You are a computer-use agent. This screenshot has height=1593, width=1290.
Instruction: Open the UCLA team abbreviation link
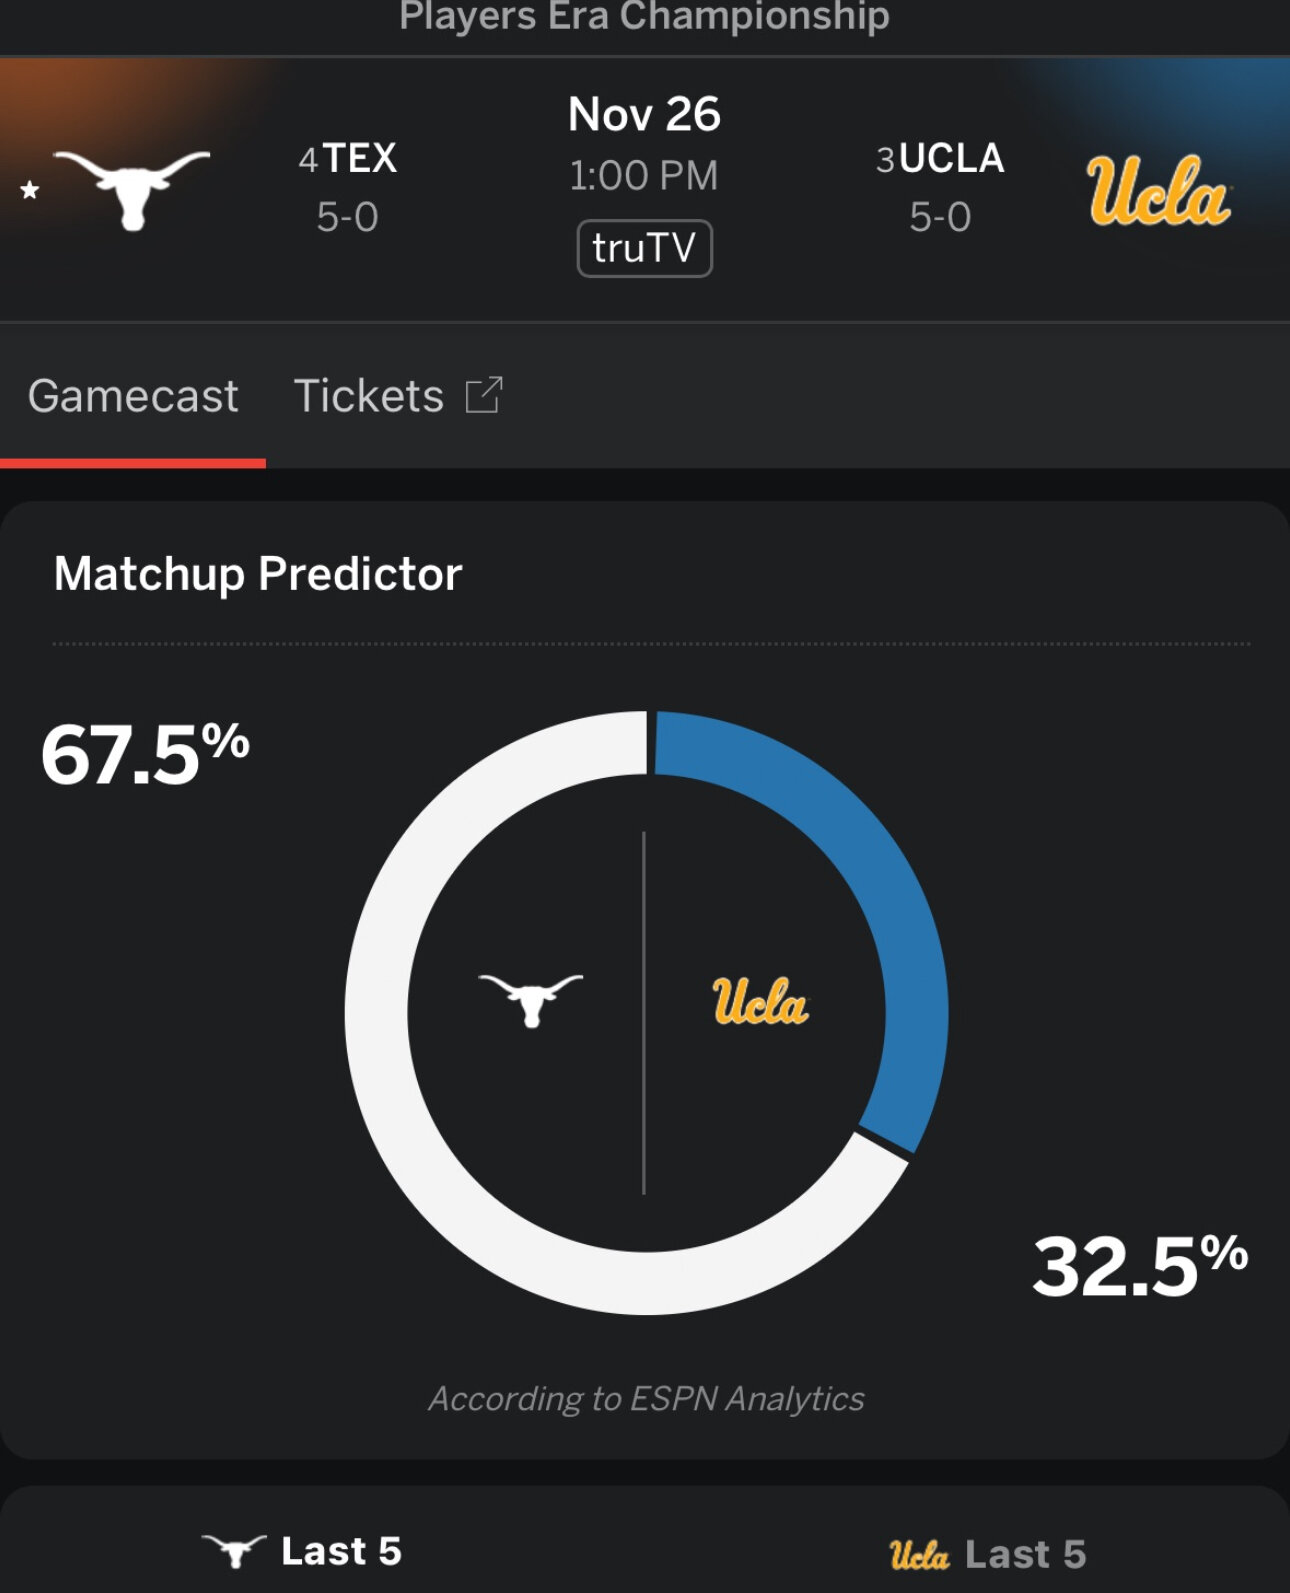(x=951, y=158)
